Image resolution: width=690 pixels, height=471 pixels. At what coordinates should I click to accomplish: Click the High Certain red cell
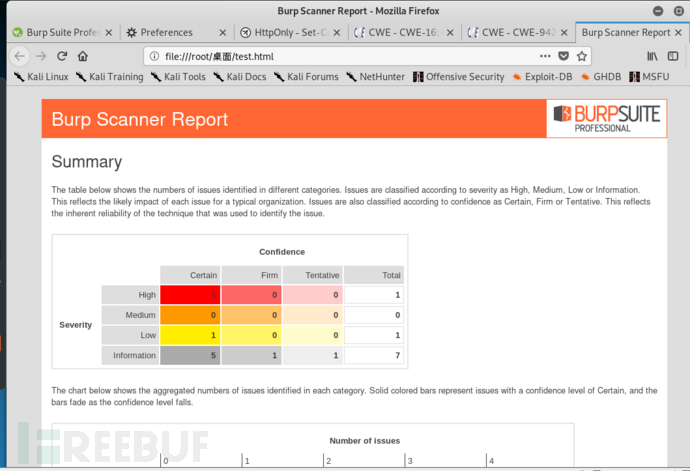tap(190, 295)
